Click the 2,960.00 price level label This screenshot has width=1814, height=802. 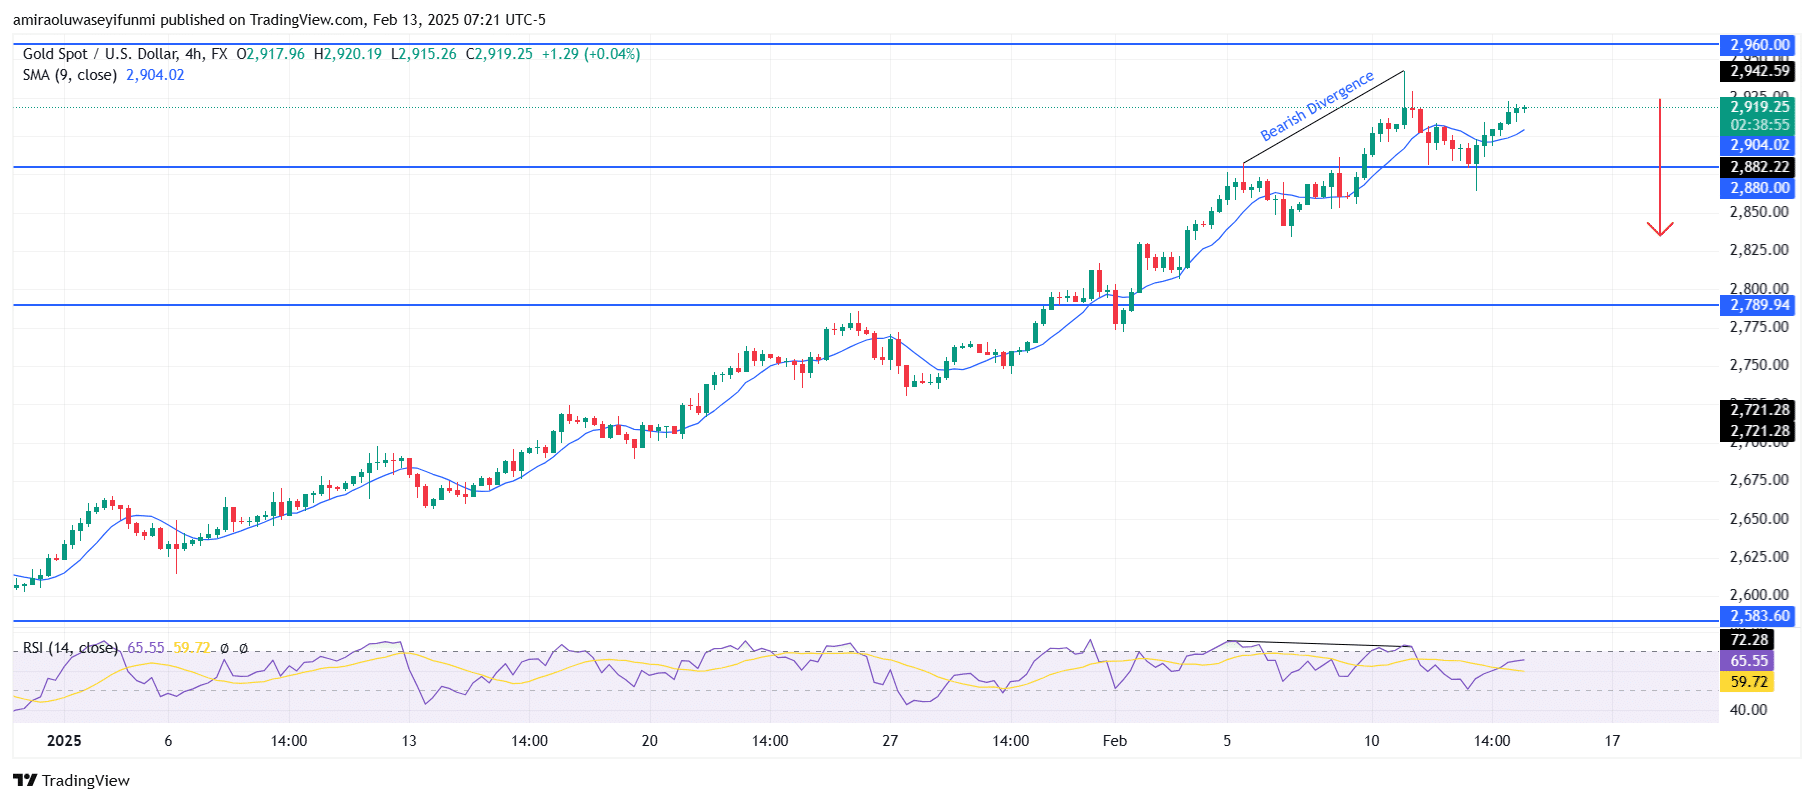(x=1759, y=45)
